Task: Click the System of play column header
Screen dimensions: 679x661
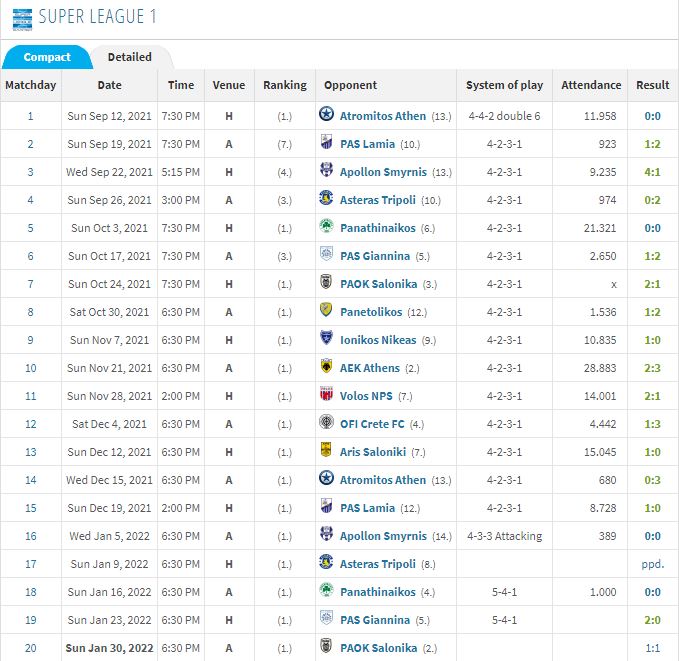Action: point(504,85)
